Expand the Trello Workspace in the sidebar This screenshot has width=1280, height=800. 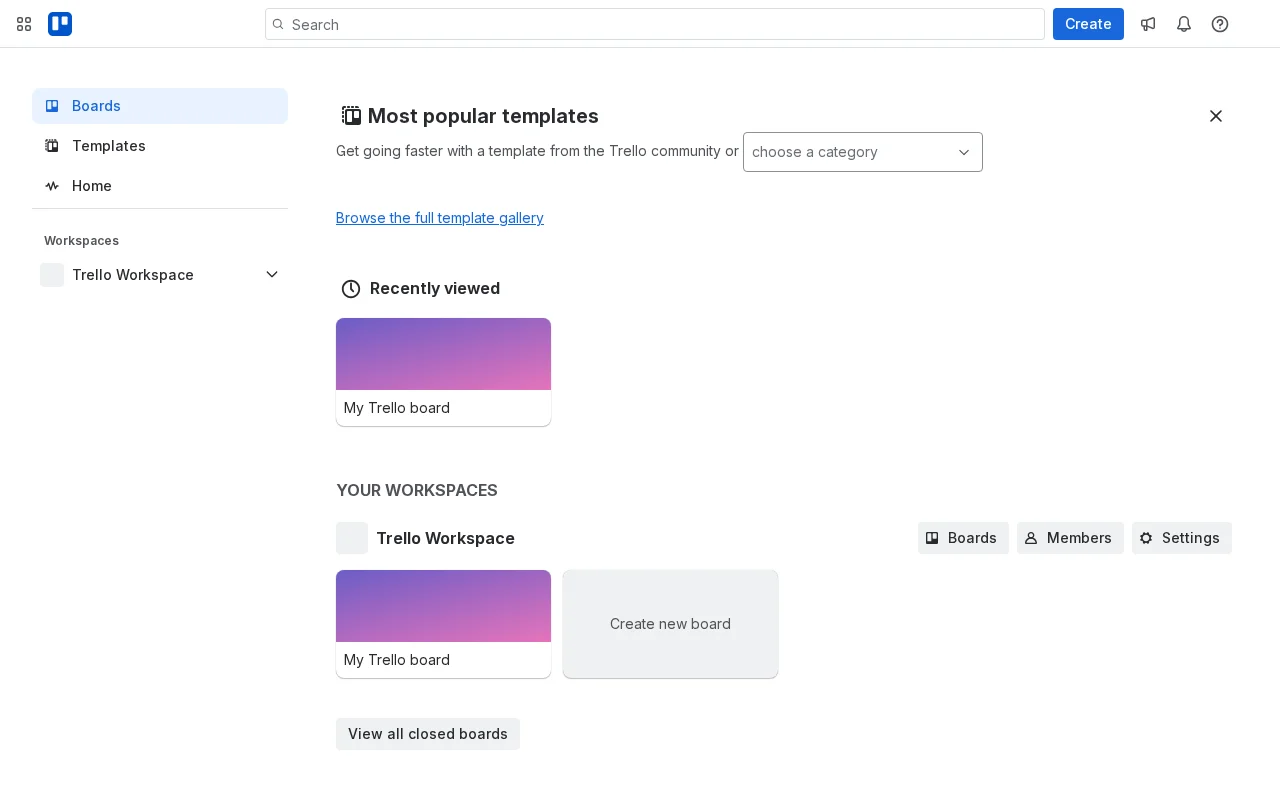[x=272, y=274]
